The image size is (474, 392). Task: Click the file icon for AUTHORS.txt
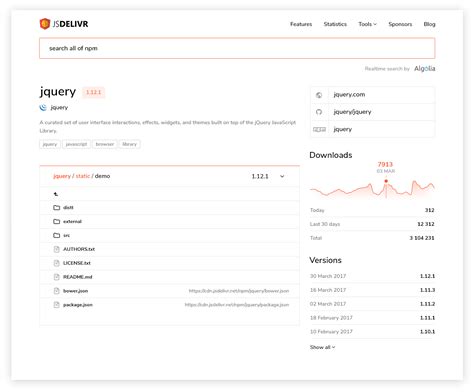tap(56, 249)
